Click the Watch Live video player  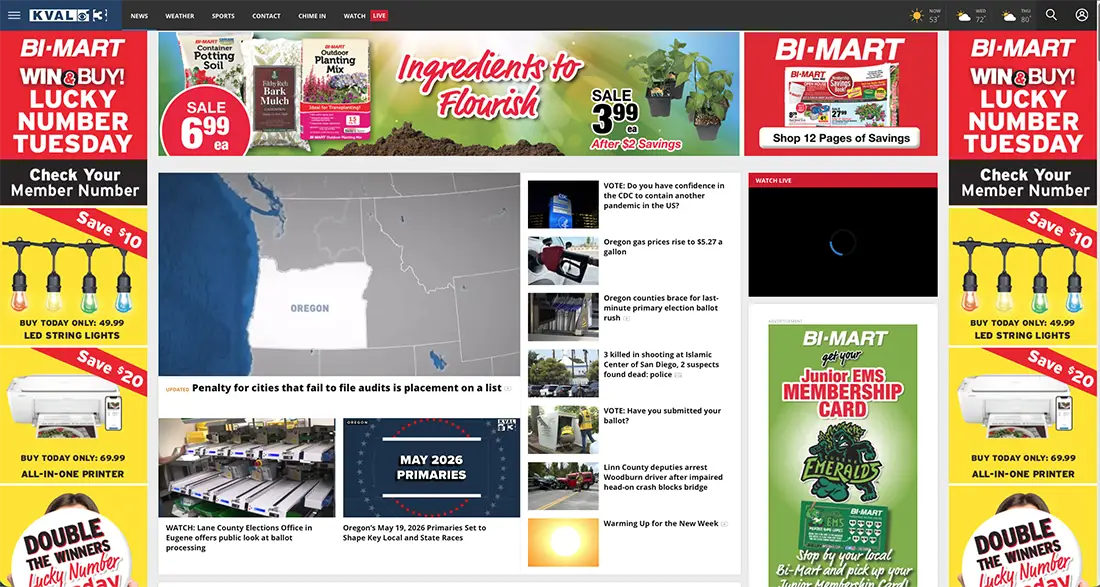(x=843, y=242)
